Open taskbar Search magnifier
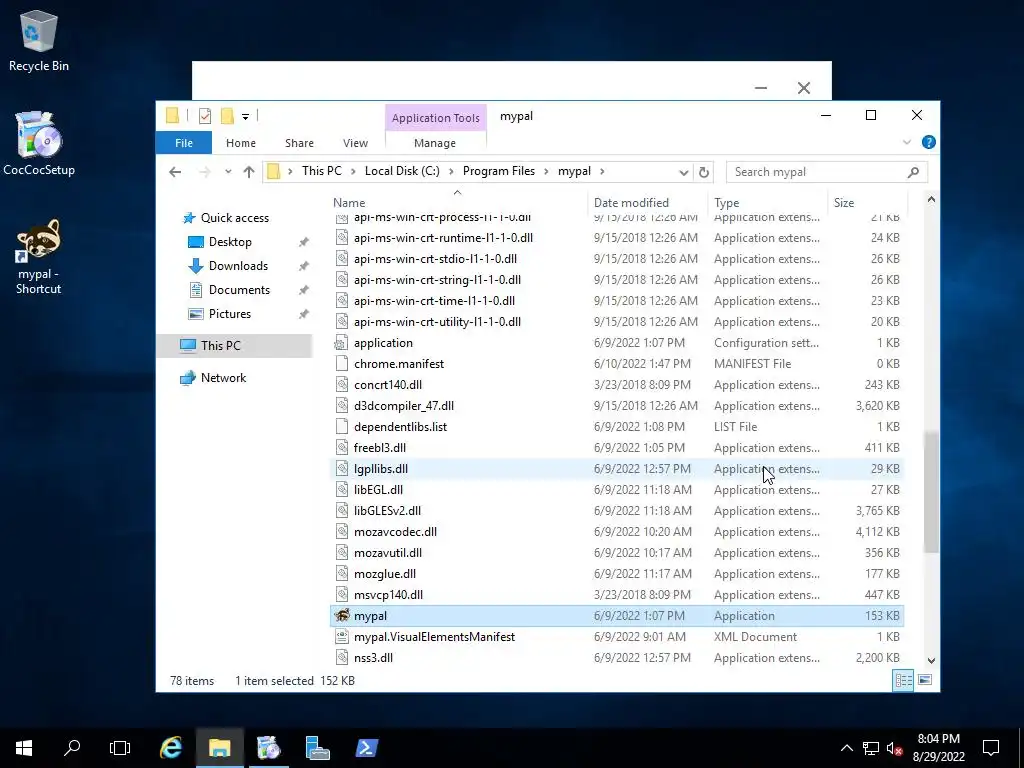The image size is (1024, 768). (x=72, y=748)
